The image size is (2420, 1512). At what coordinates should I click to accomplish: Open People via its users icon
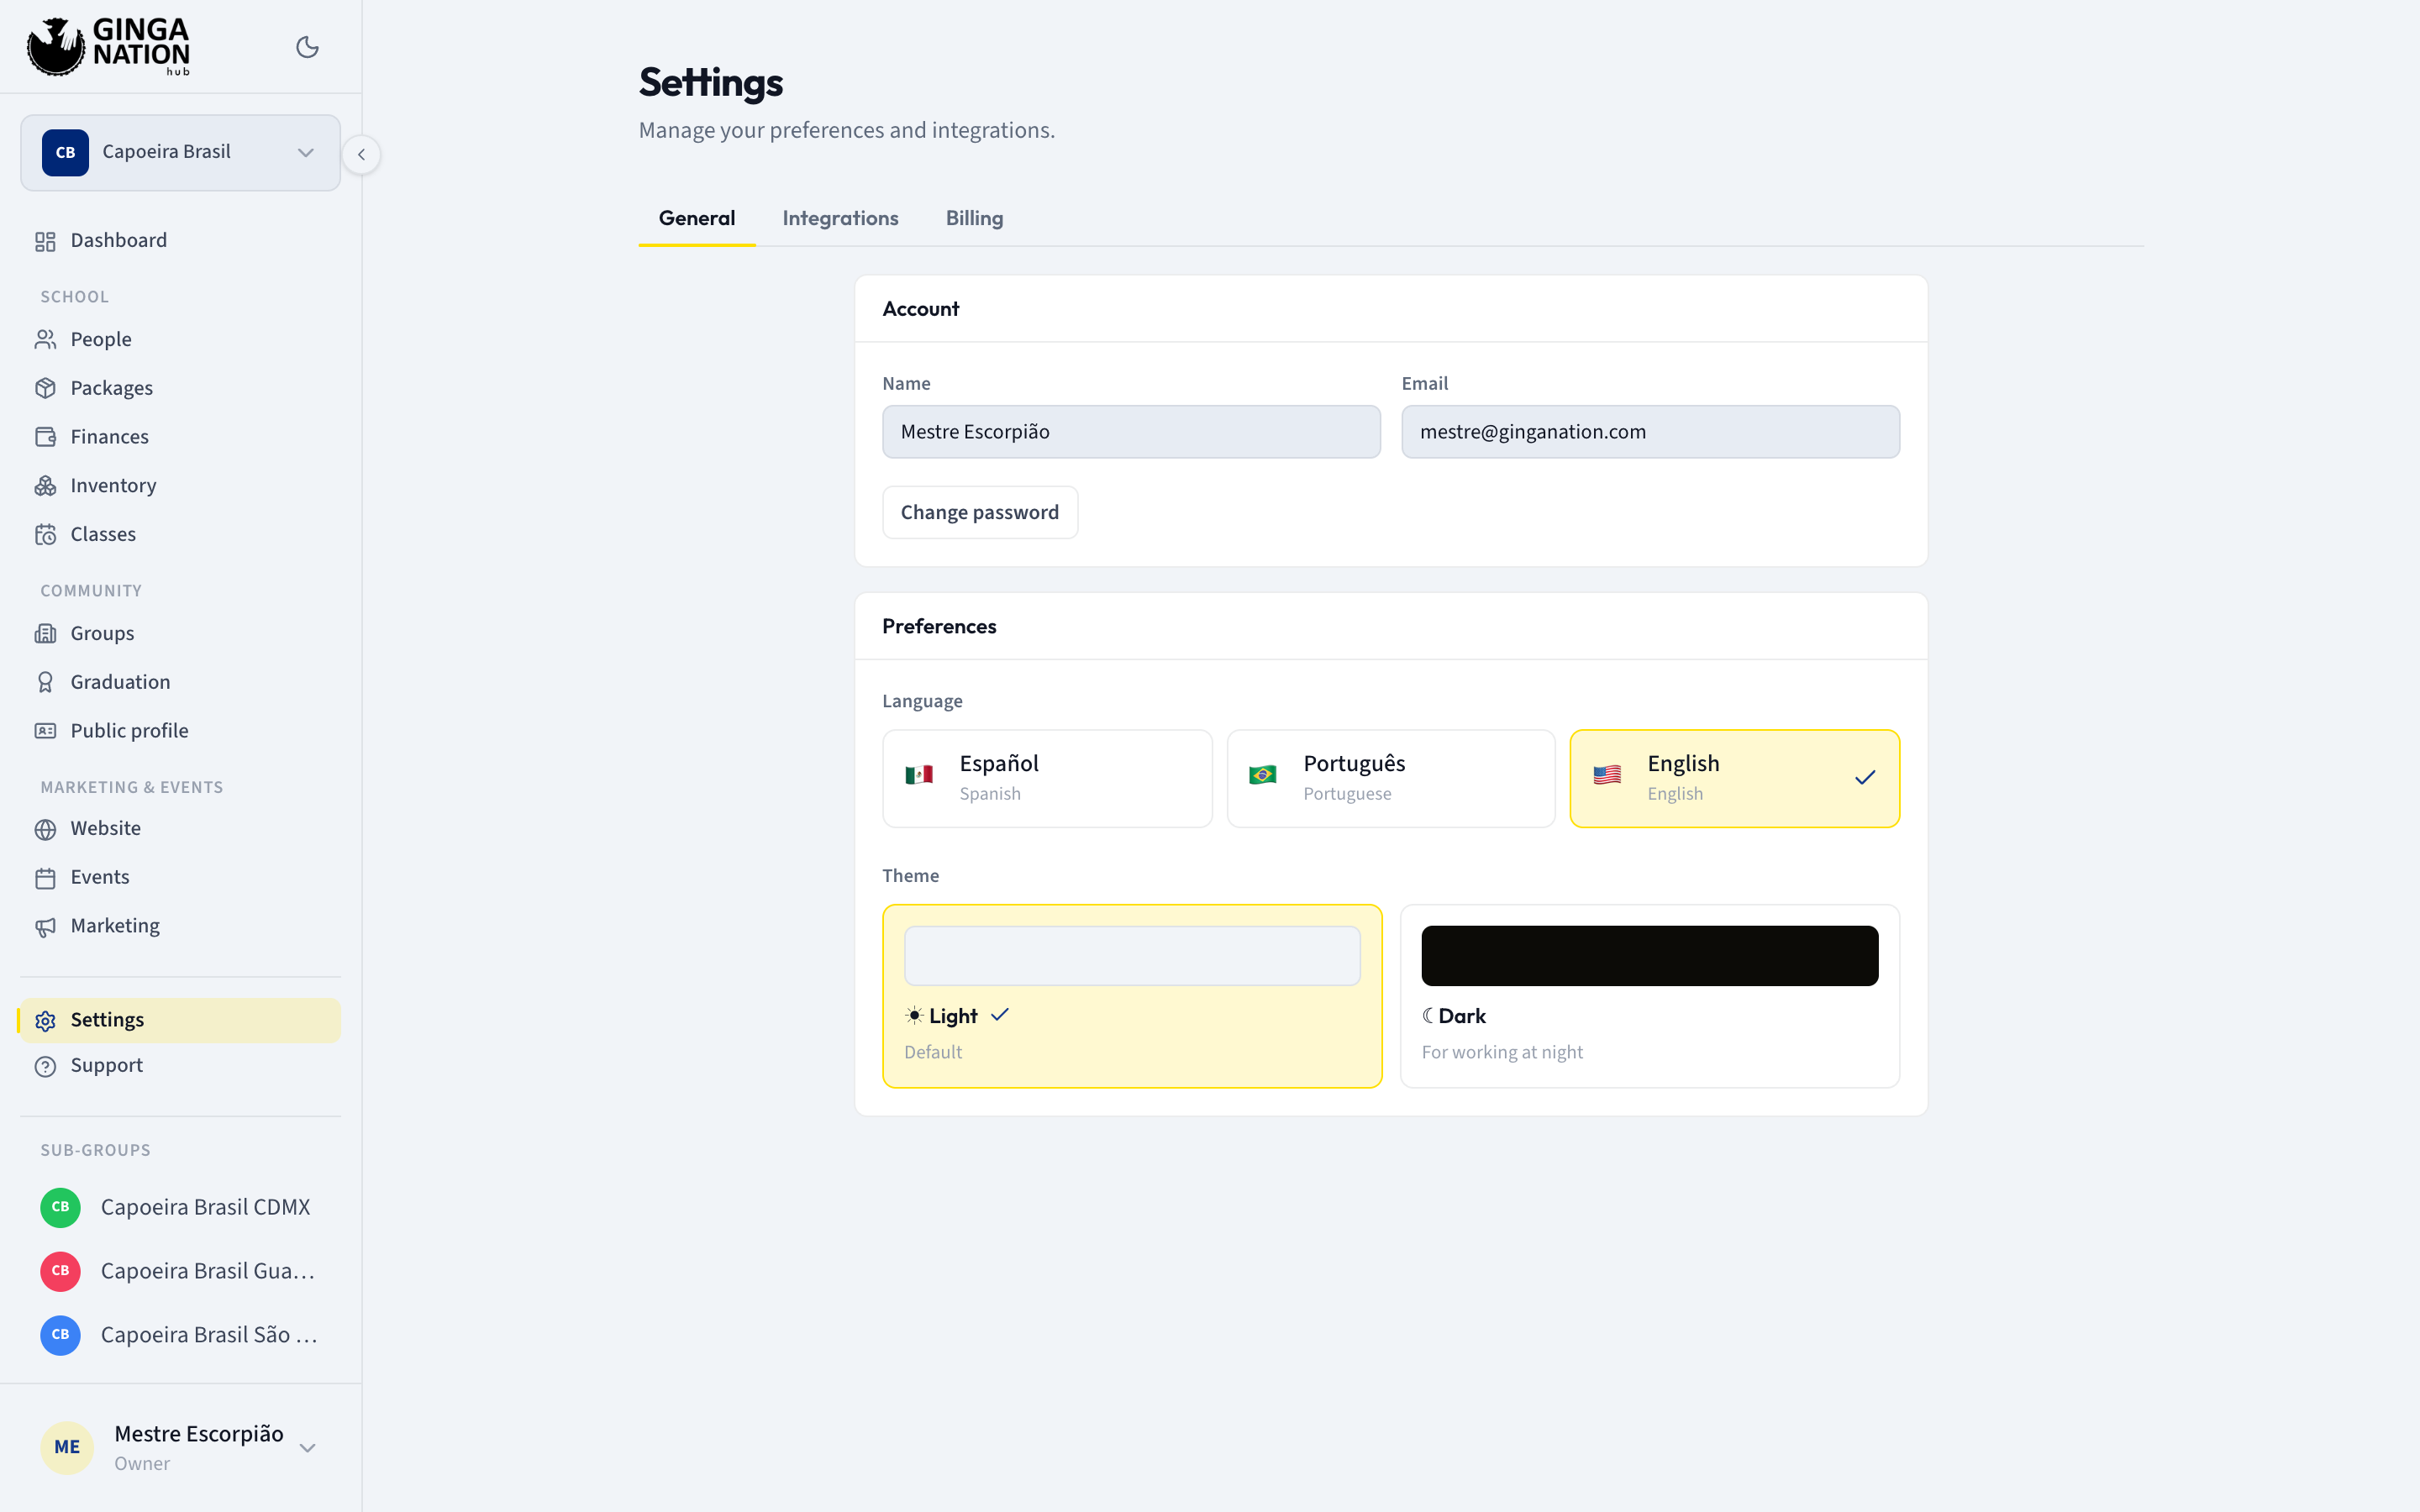pos(45,340)
